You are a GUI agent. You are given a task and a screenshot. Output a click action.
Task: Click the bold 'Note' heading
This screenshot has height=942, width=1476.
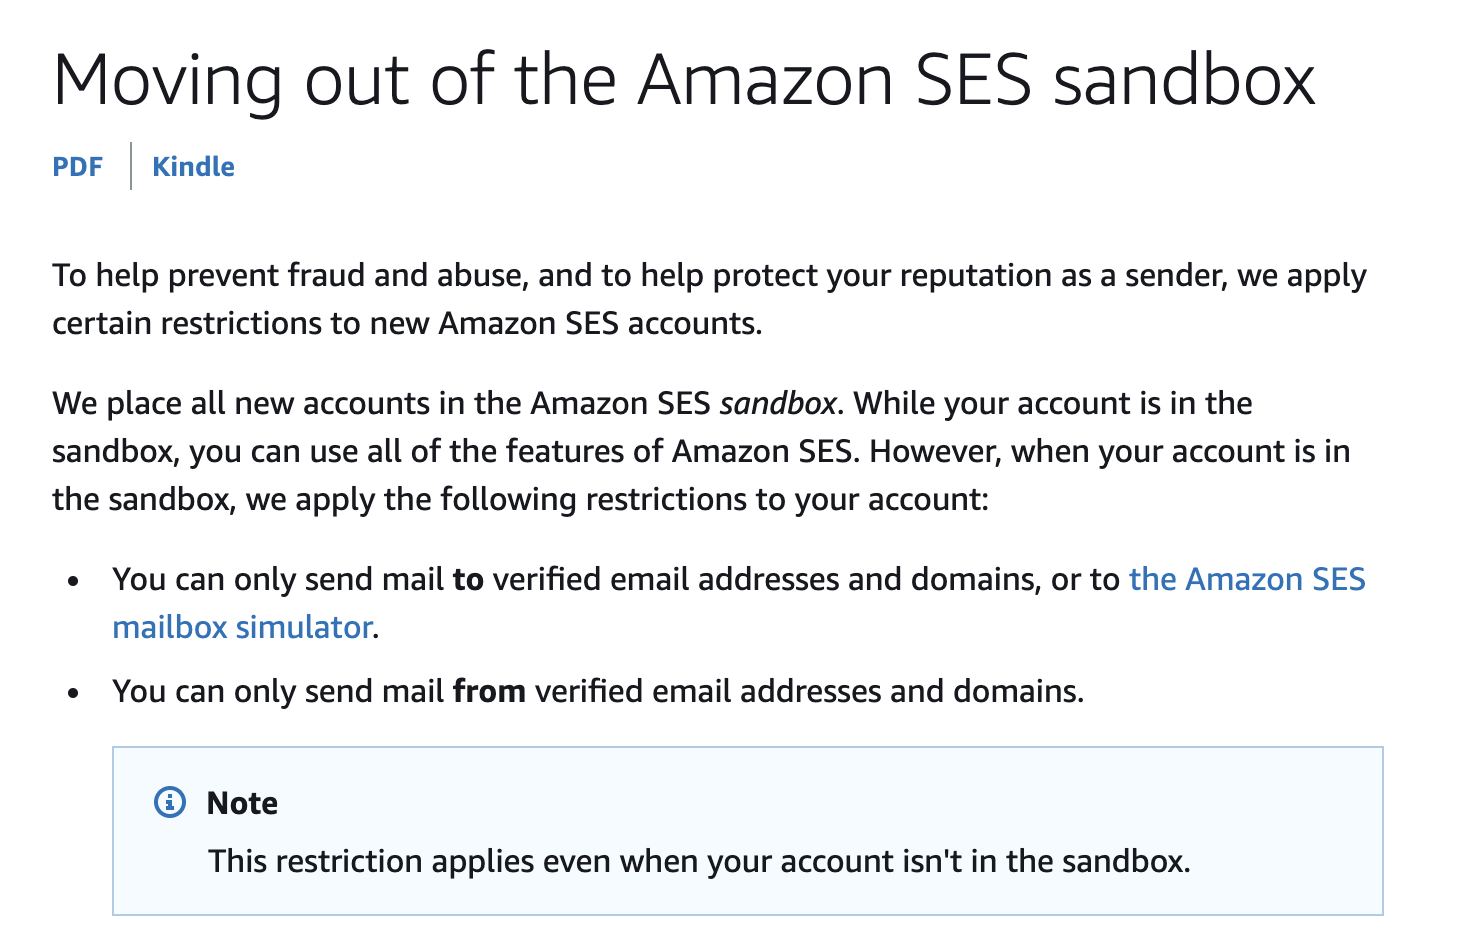[x=242, y=803]
